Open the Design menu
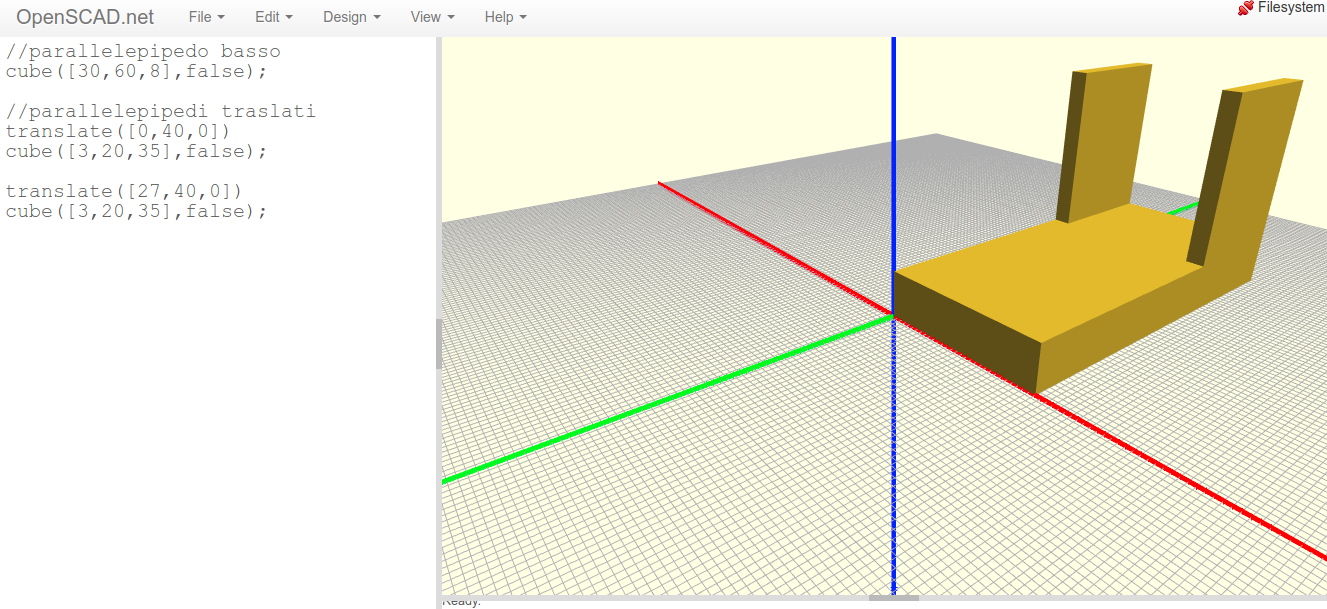The height and width of the screenshot is (609, 1327). click(x=351, y=17)
